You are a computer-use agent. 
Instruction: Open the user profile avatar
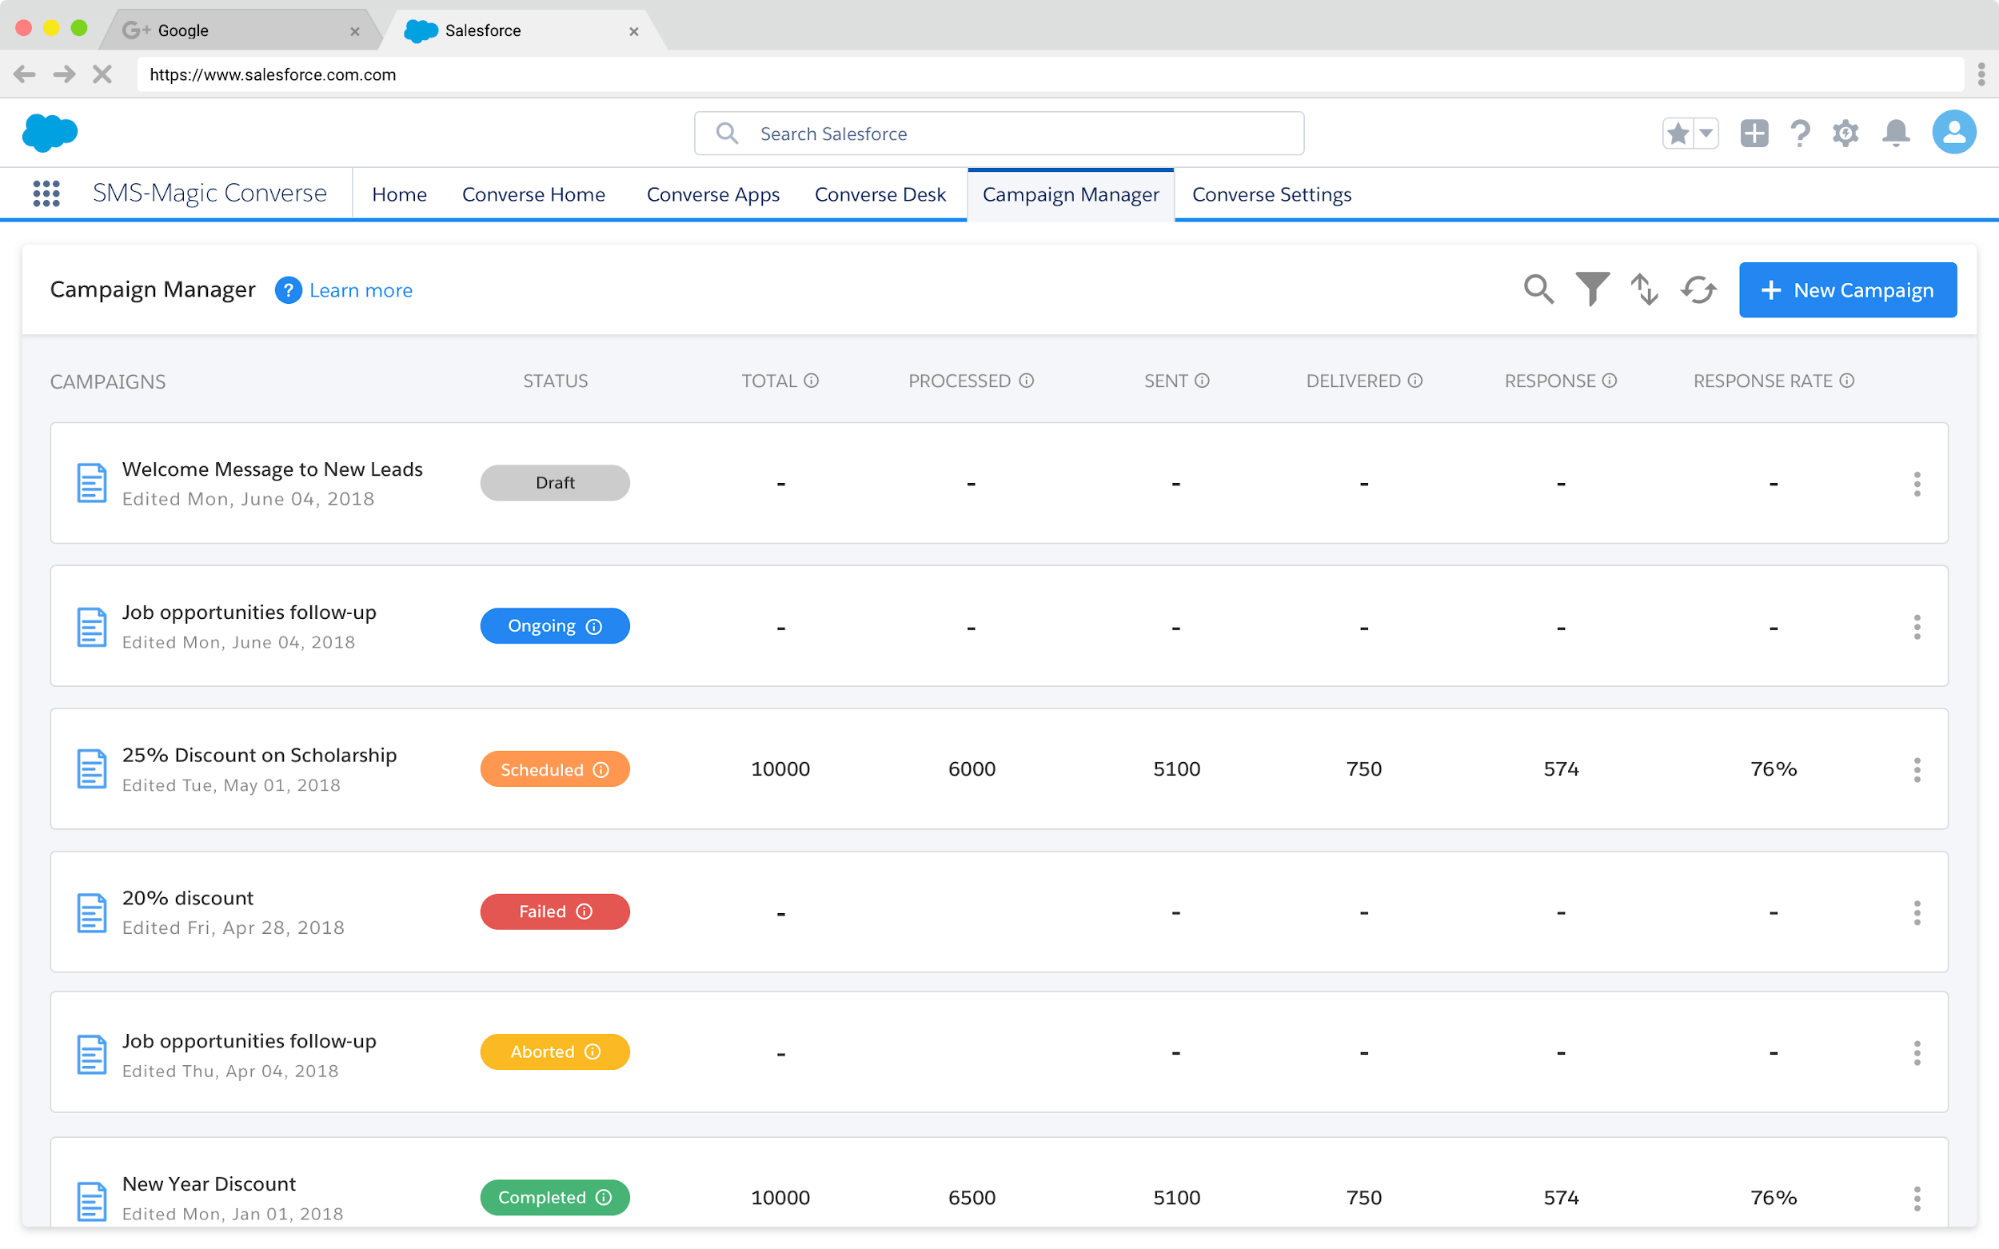tap(1954, 132)
